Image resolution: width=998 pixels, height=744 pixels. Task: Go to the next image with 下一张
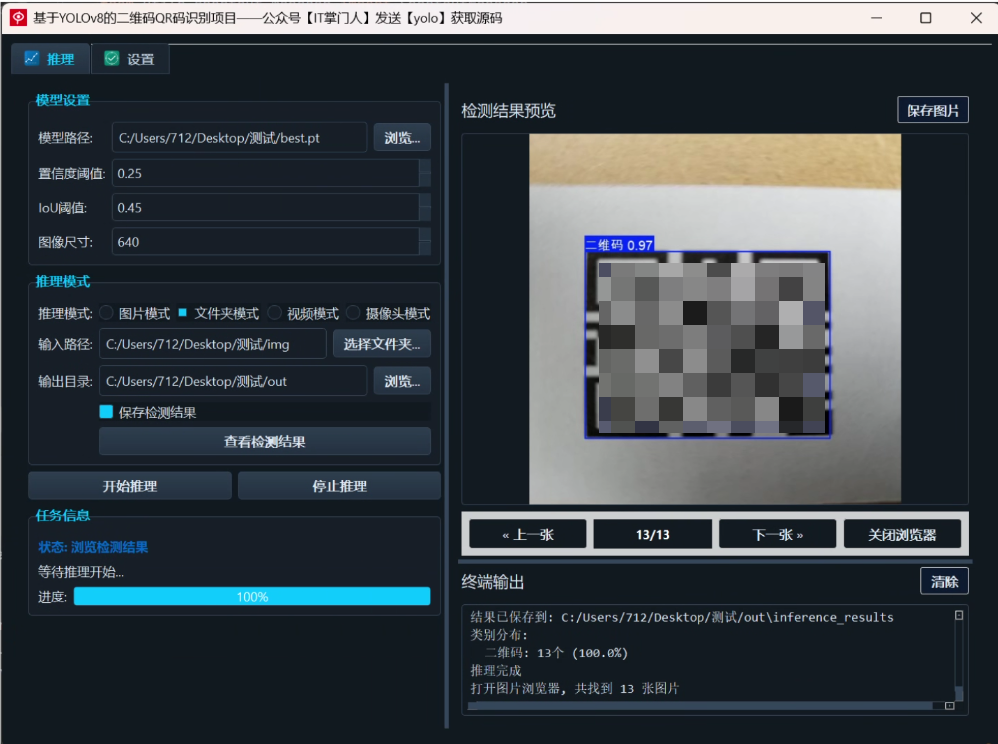tap(777, 533)
